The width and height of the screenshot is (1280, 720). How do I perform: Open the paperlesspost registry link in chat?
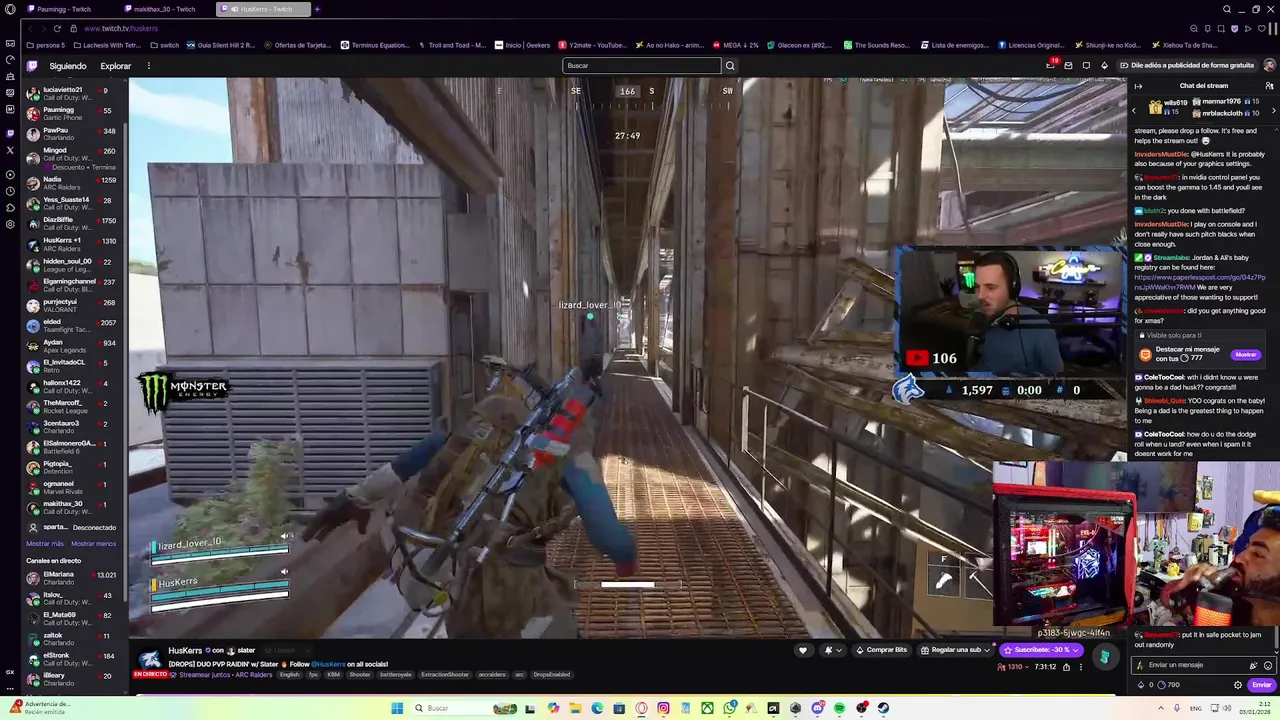1199,282
